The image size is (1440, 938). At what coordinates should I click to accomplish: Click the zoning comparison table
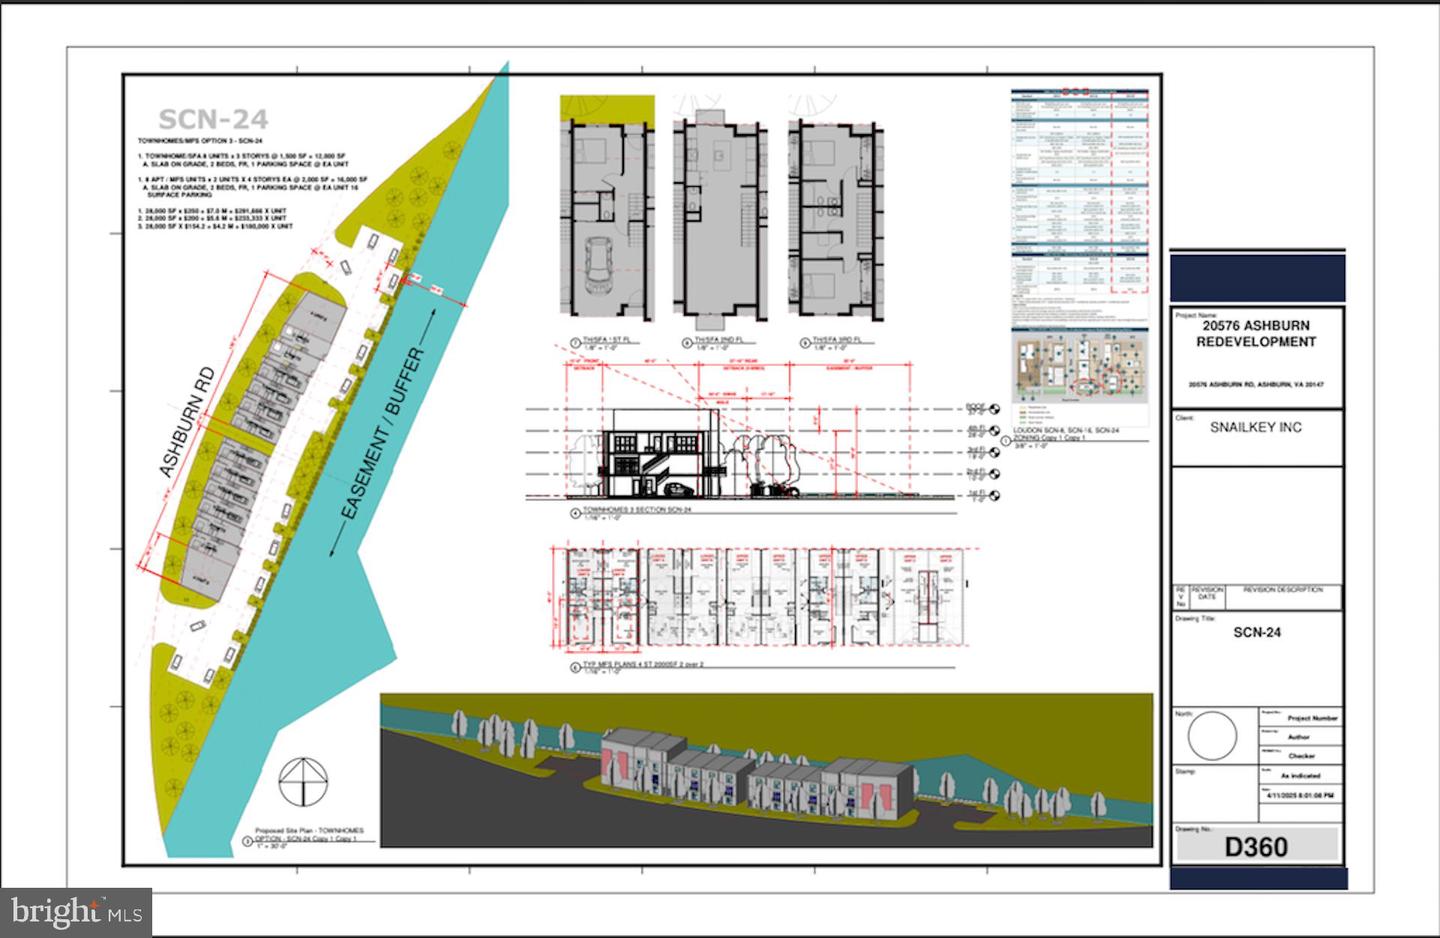[x=1081, y=192]
